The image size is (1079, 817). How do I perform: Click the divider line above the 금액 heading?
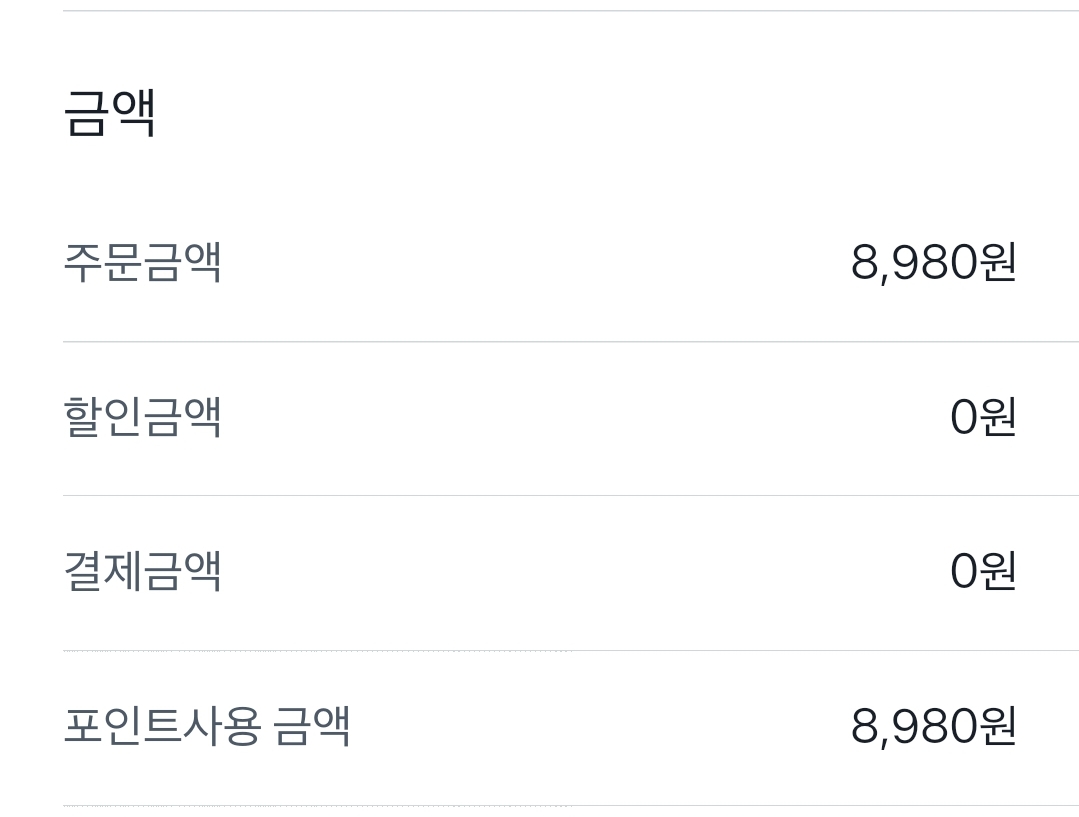pos(570,11)
